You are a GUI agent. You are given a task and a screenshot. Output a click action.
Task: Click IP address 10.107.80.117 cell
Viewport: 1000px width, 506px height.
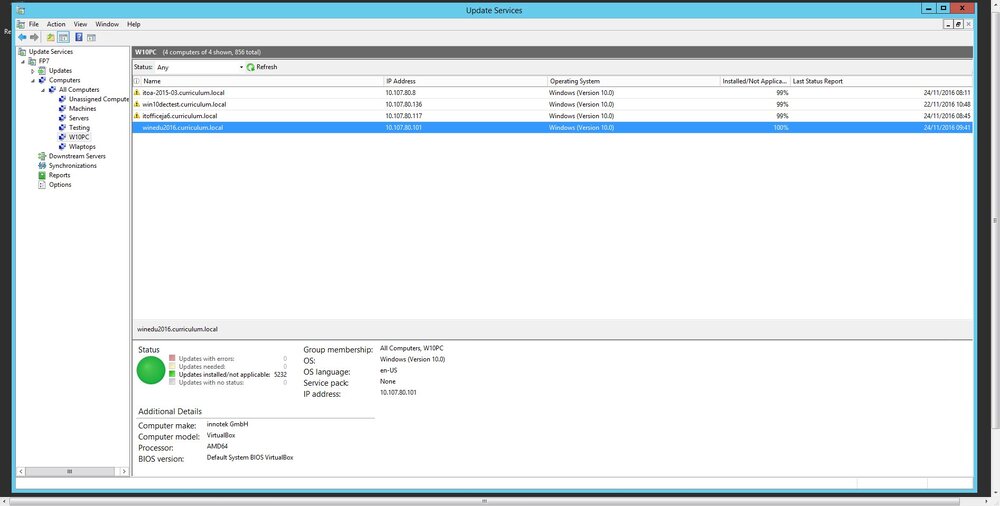[404, 115]
